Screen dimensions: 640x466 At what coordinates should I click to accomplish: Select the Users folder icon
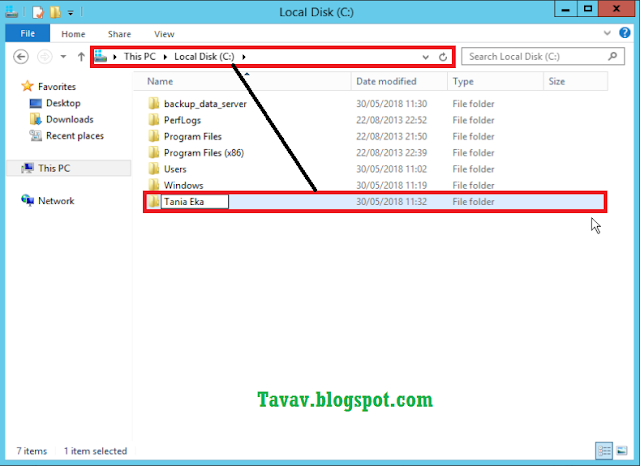click(154, 169)
